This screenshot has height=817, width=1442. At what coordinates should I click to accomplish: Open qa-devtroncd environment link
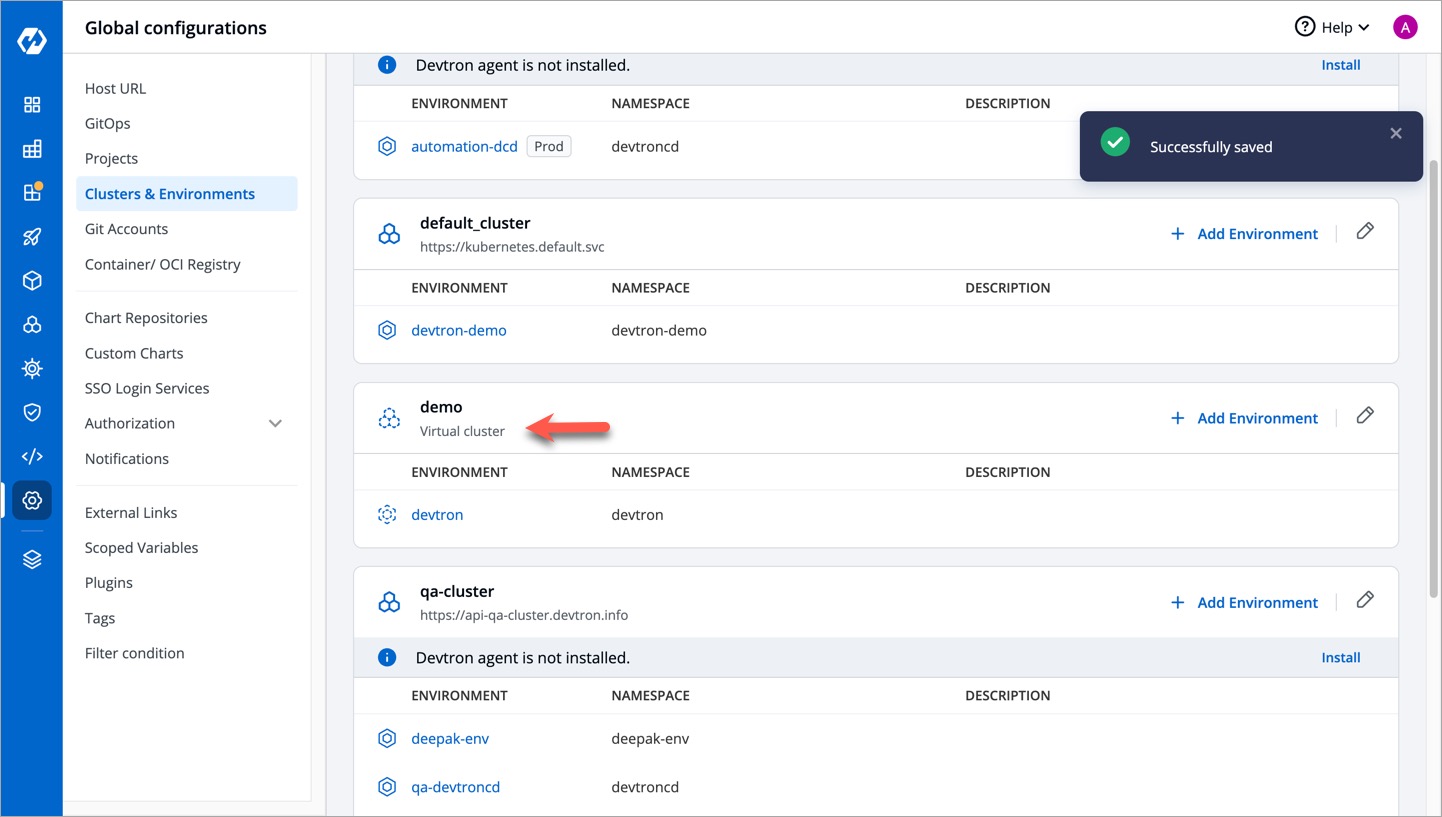pos(456,786)
